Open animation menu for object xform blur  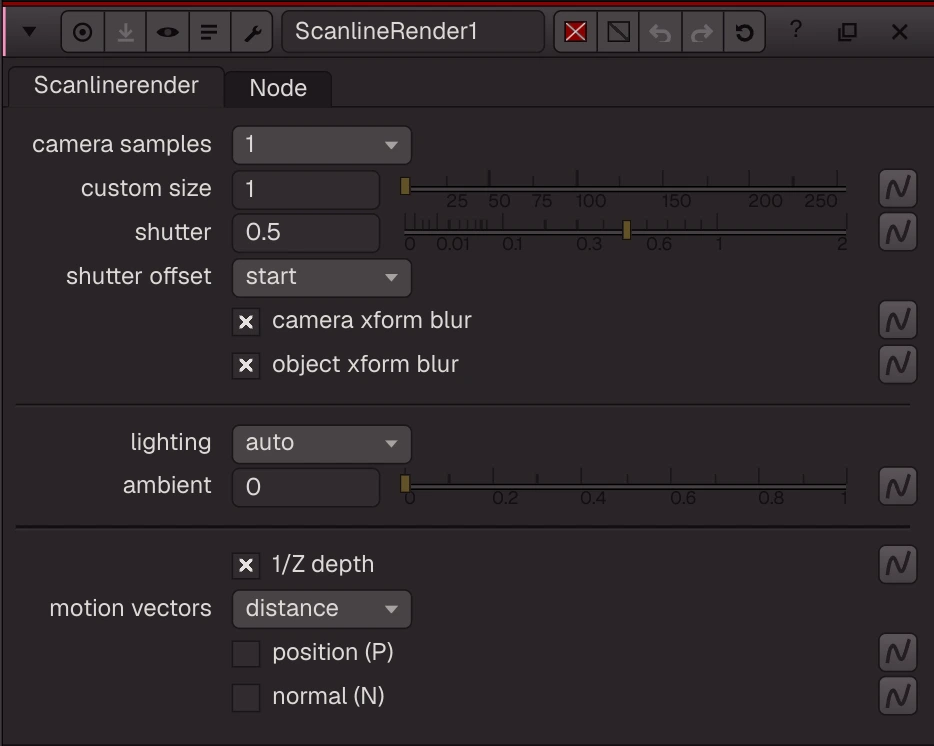pos(898,364)
